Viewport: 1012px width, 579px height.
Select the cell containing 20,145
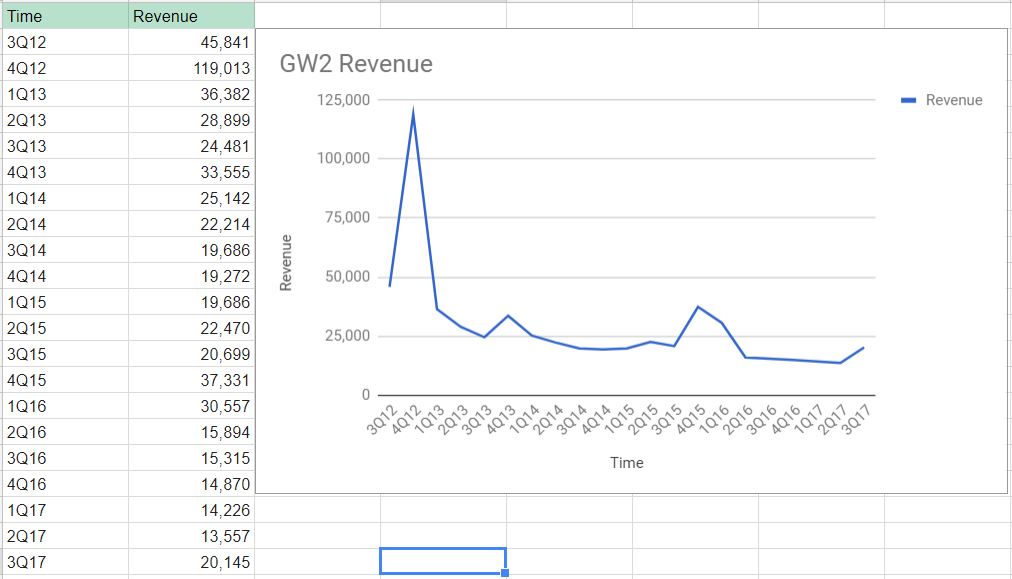tap(190, 562)
